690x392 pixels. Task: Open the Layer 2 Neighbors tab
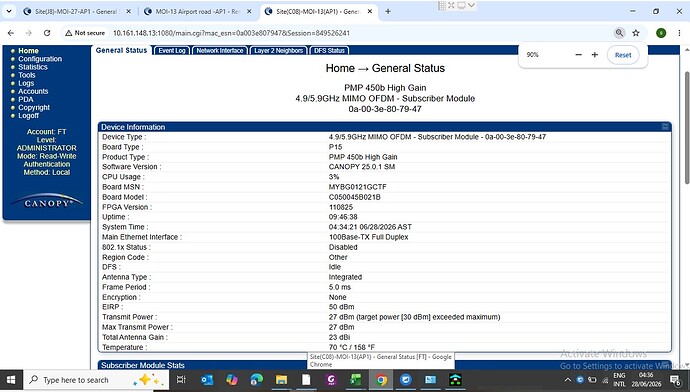pyautogui.click(x=279, y=51)
